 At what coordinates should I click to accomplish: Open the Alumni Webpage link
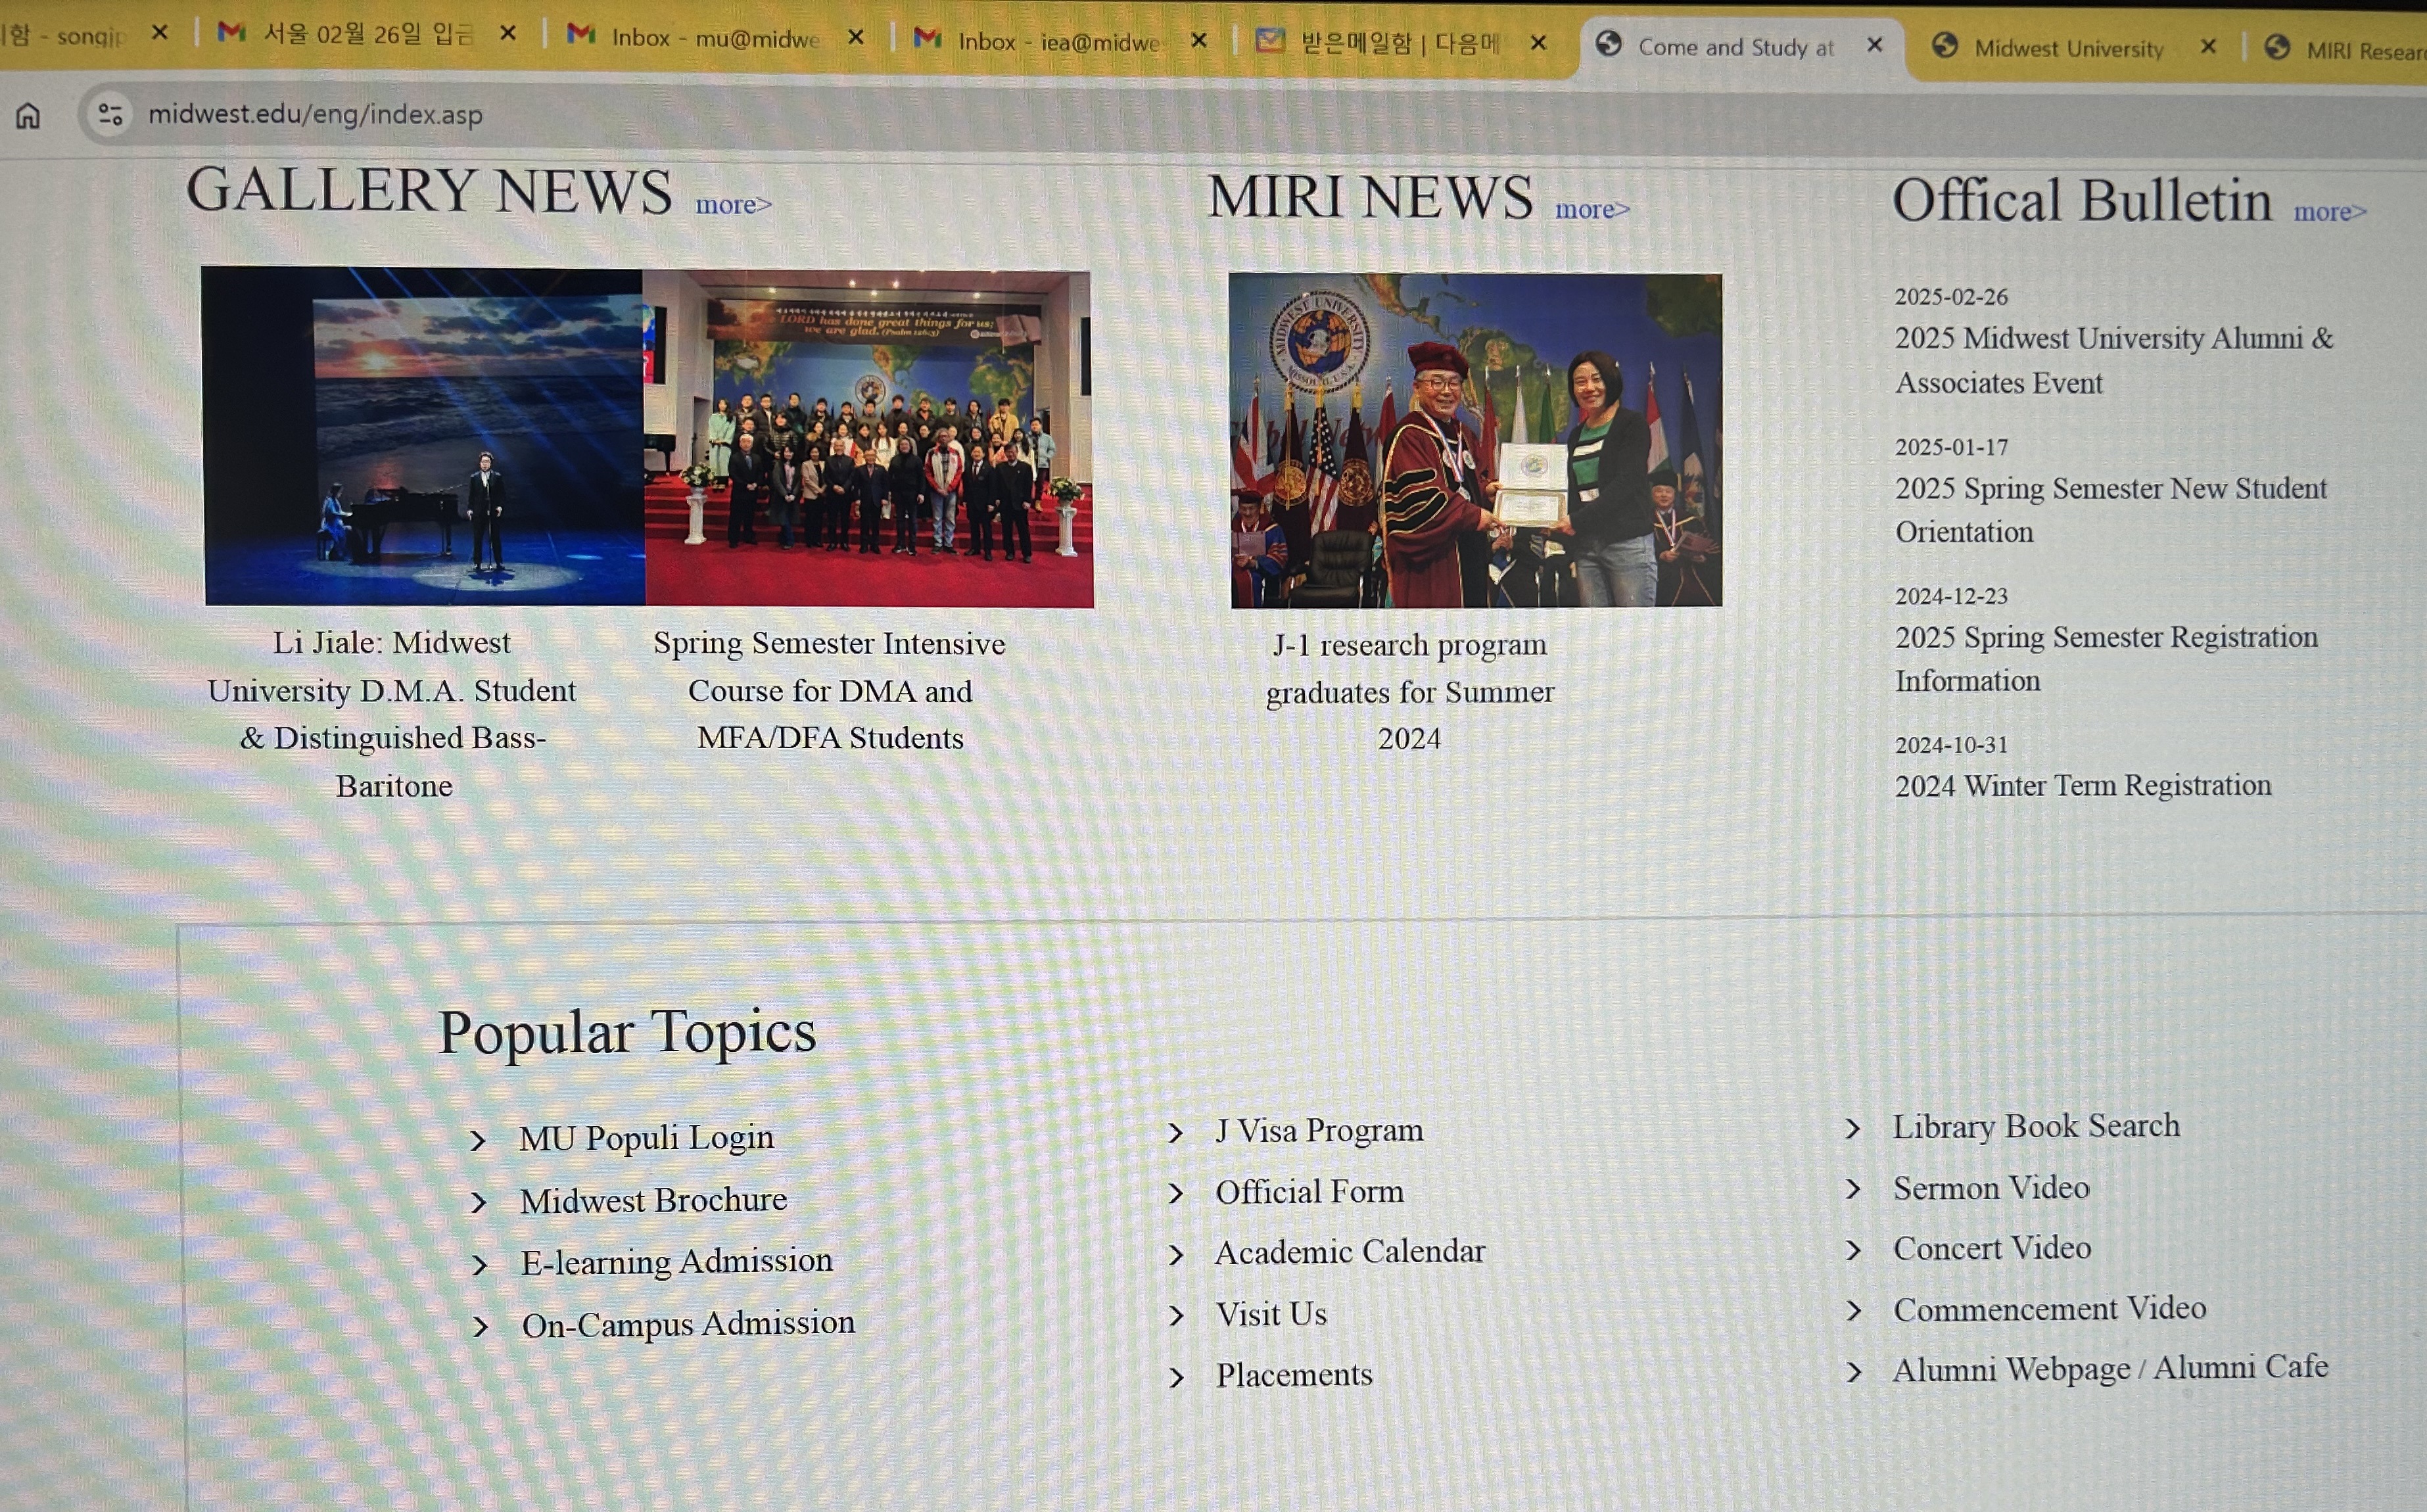pos(2011,1370)
